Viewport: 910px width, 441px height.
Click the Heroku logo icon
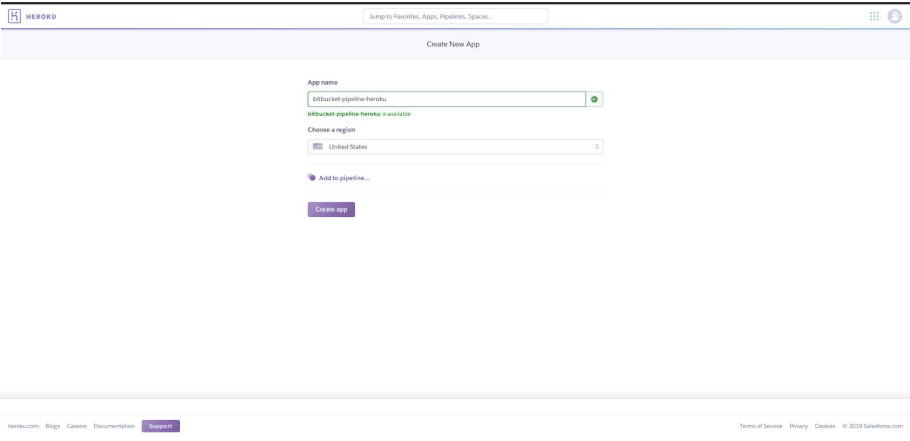coord(15,16)
